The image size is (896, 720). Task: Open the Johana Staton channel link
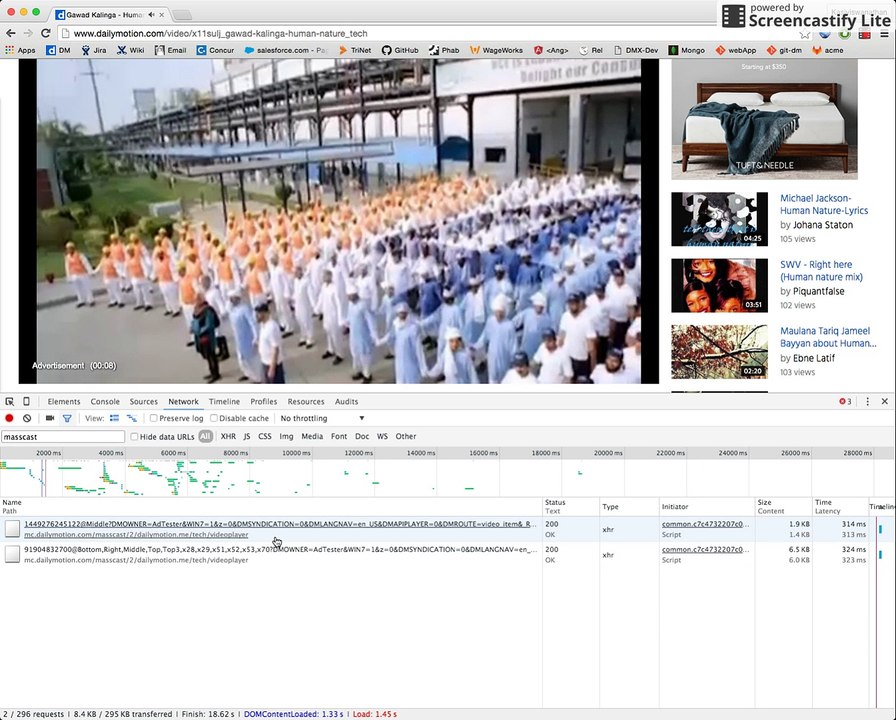pos(823,225)
